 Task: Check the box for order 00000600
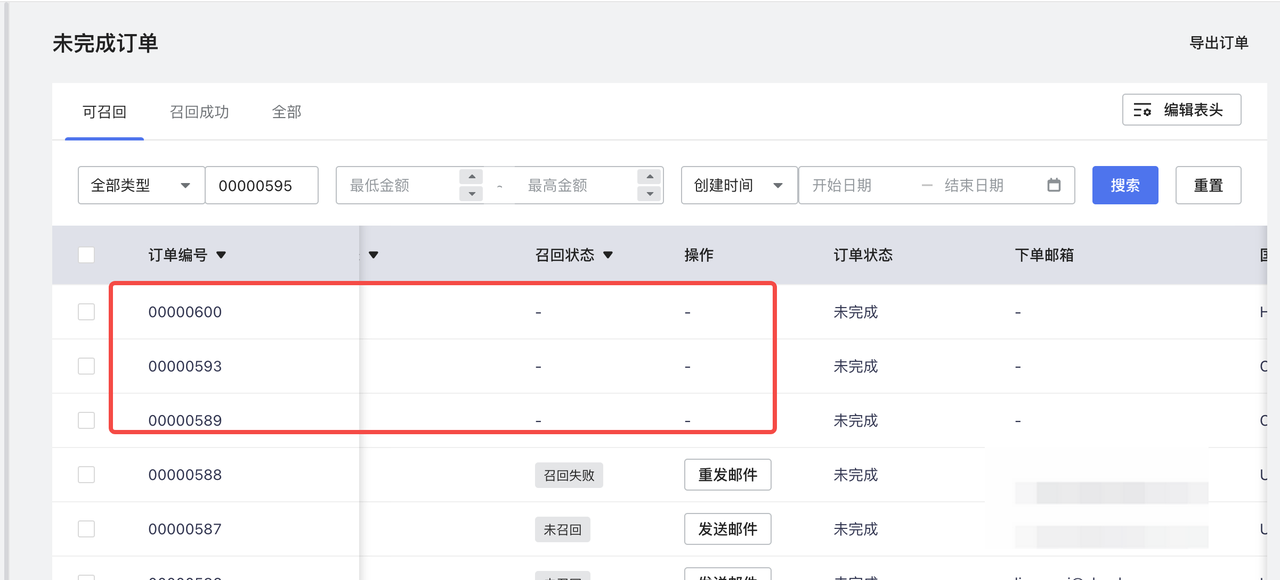pos(86,312)
